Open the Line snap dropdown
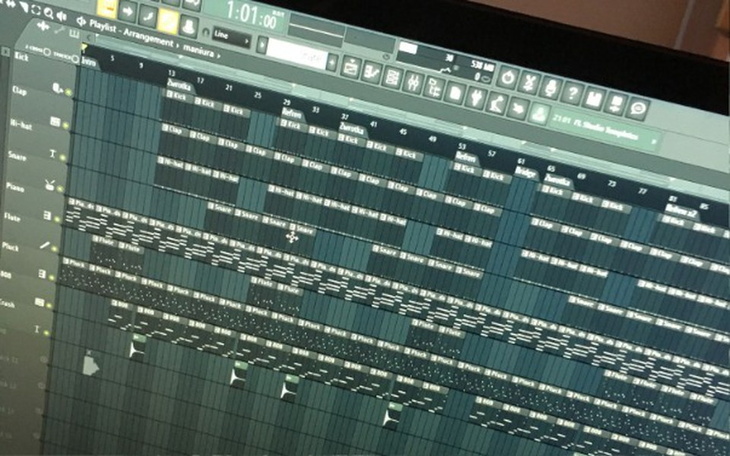Image resolution: width=730 pixels, height=456 pixels. click(x=232, y=37)
